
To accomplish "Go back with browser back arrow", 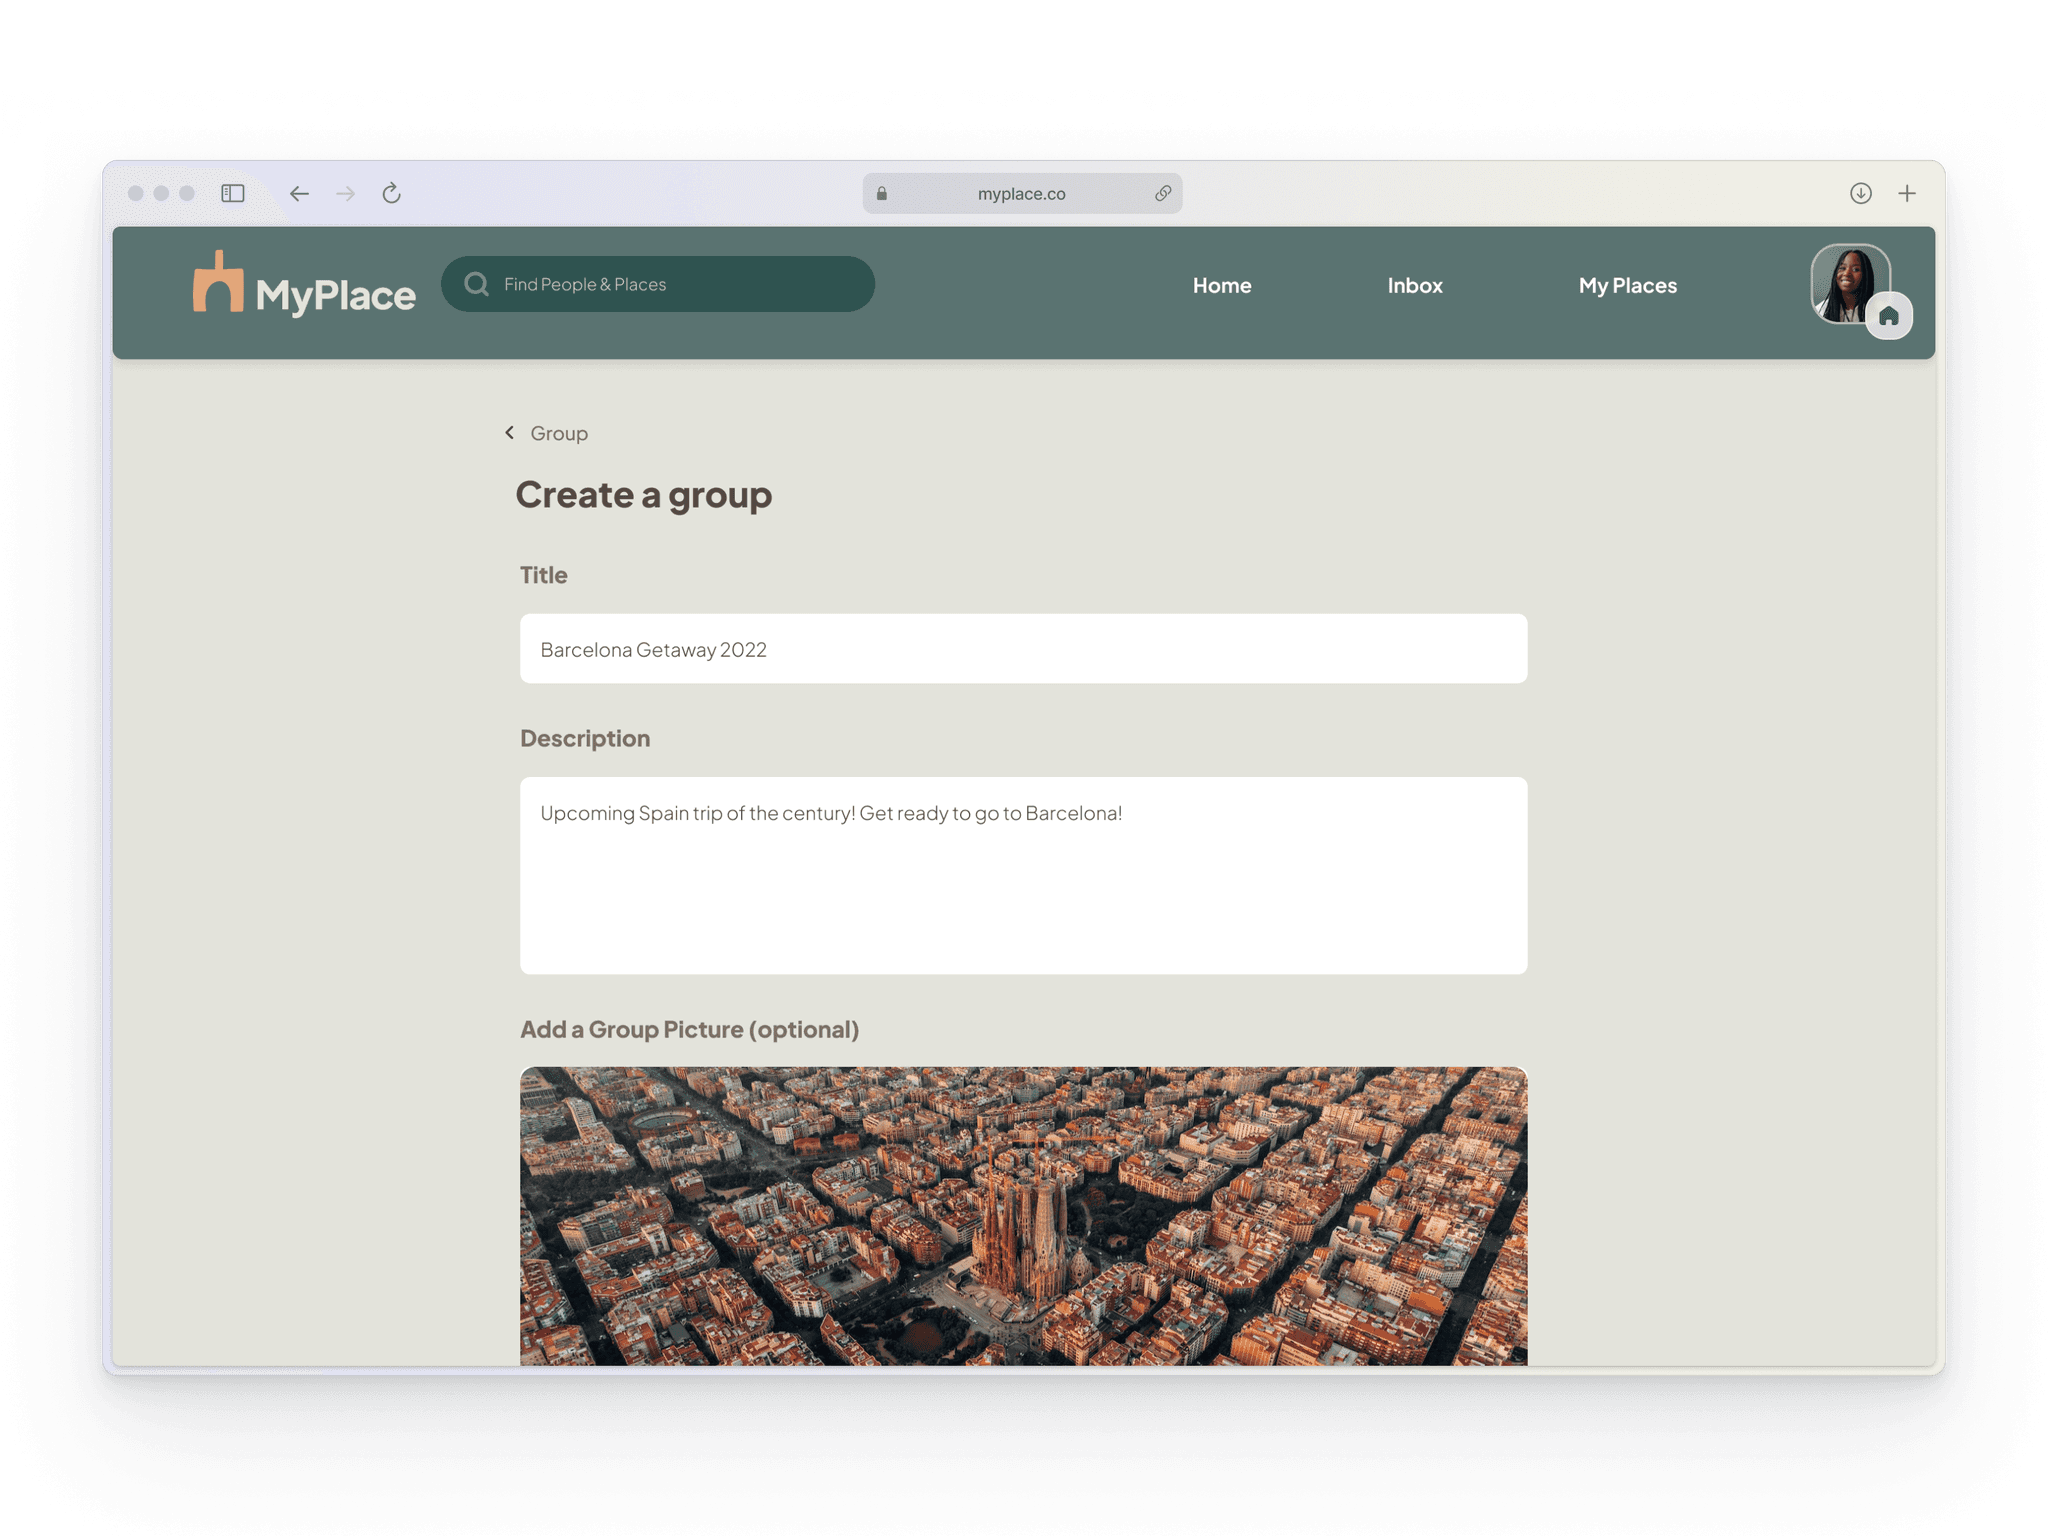I will coord(299,193).
